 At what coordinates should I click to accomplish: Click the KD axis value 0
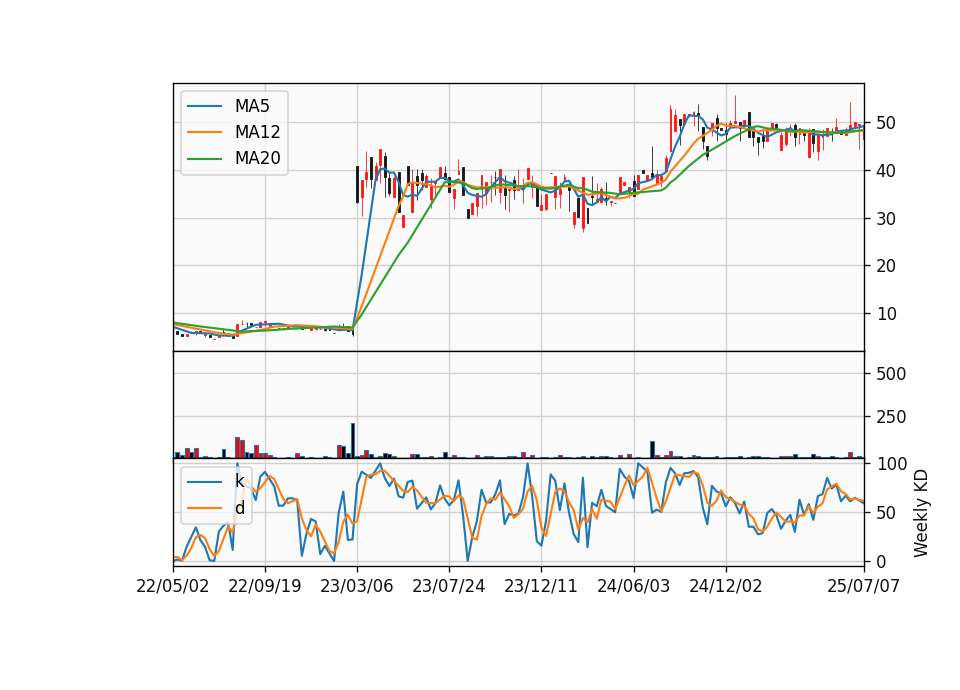click(x=881, y=561)
